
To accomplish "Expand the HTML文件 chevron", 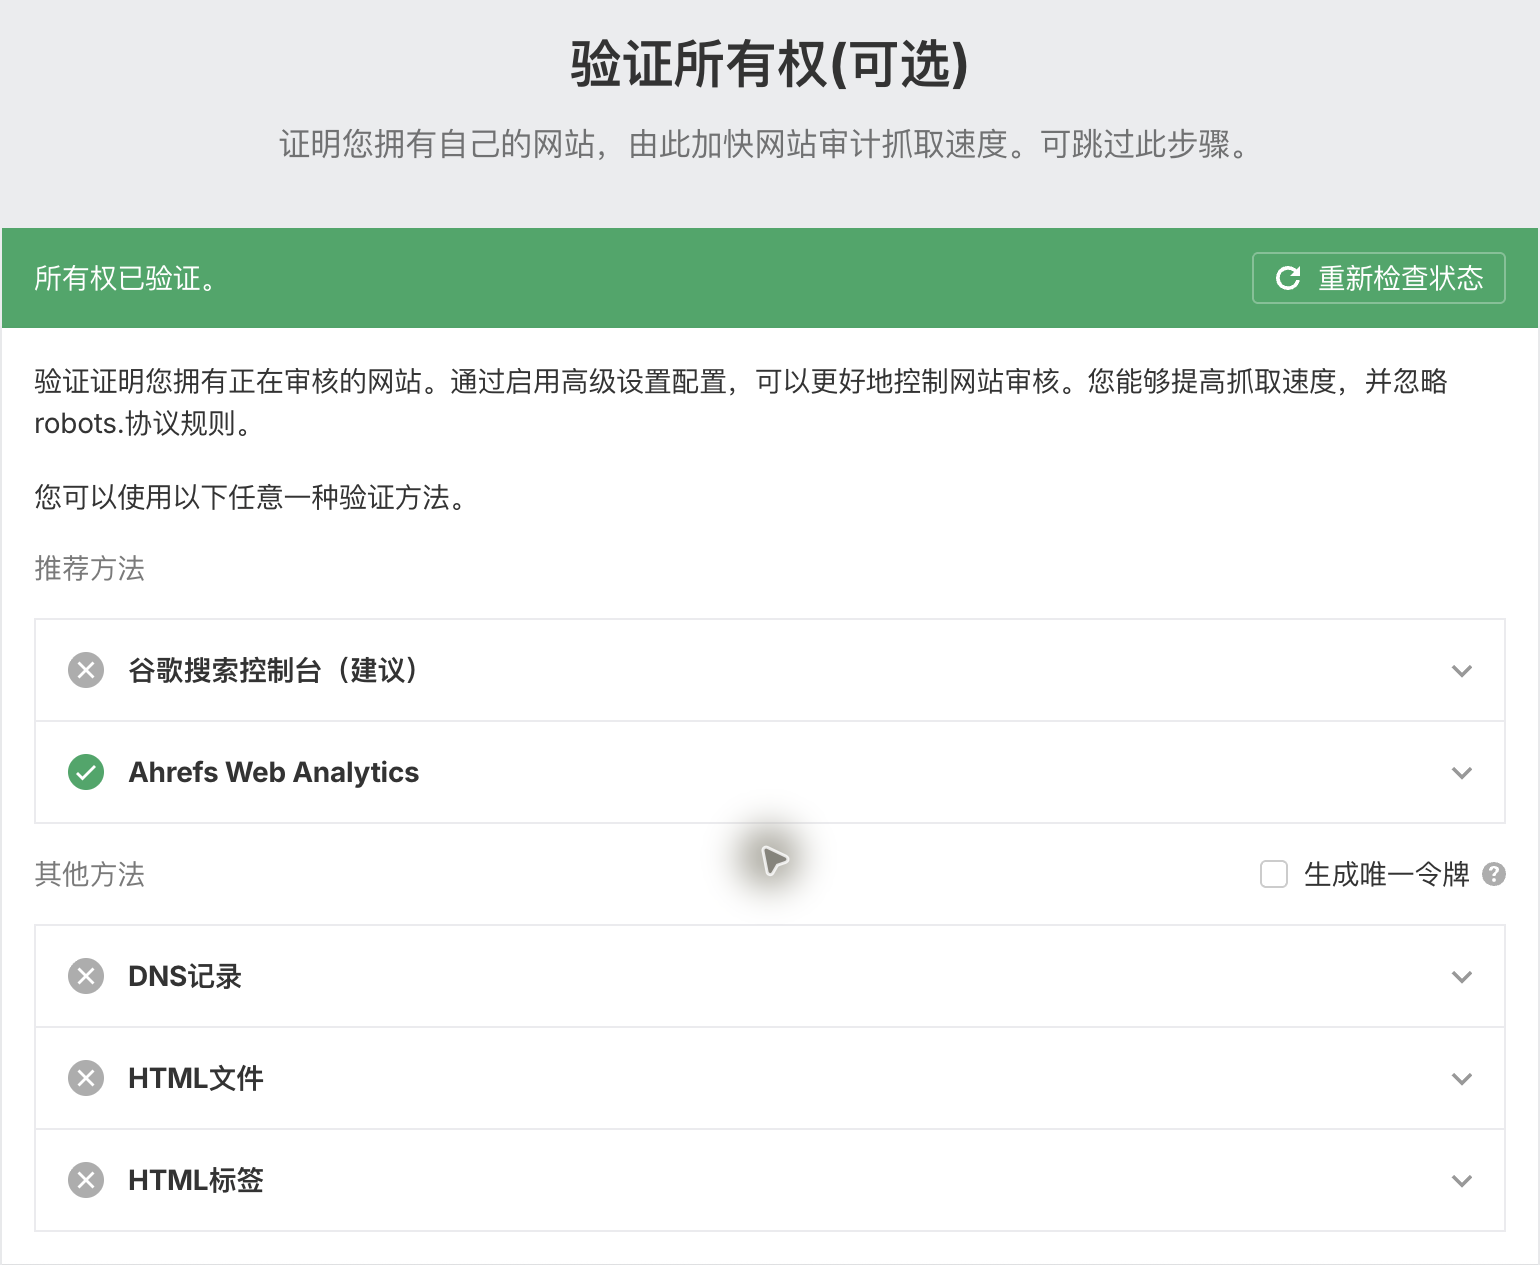I will coord(1462,1079).
